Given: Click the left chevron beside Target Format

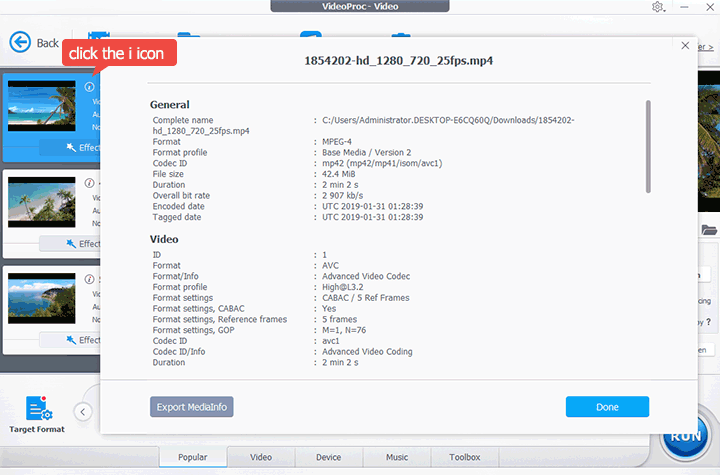Looking at the screenshot, I should pyautogui.click(x=83, y=412).
